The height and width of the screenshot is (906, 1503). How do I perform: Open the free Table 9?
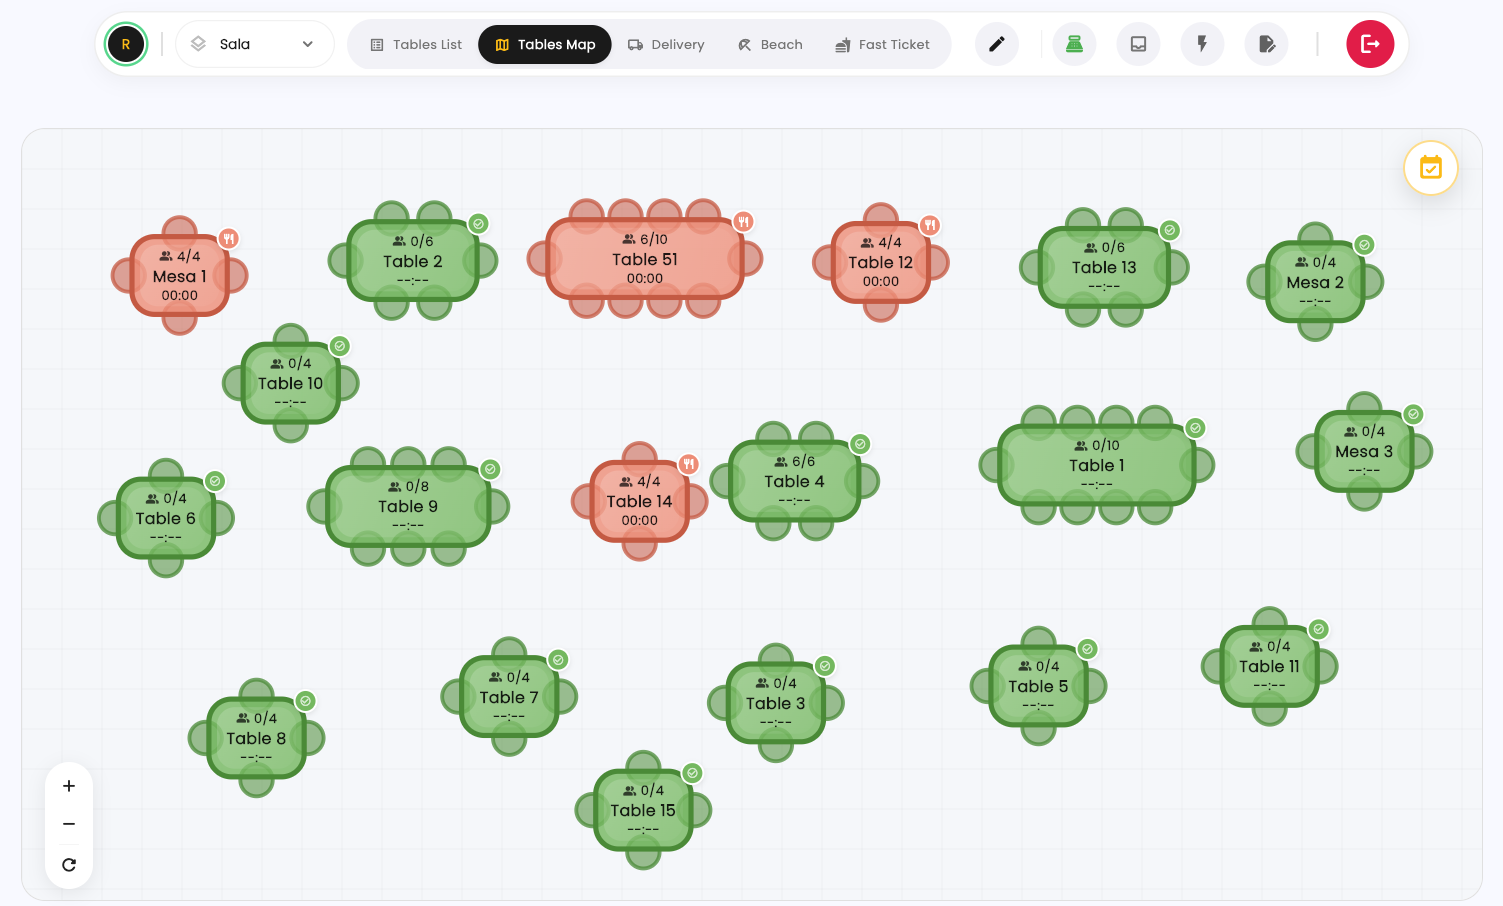[x=408, y=506]
